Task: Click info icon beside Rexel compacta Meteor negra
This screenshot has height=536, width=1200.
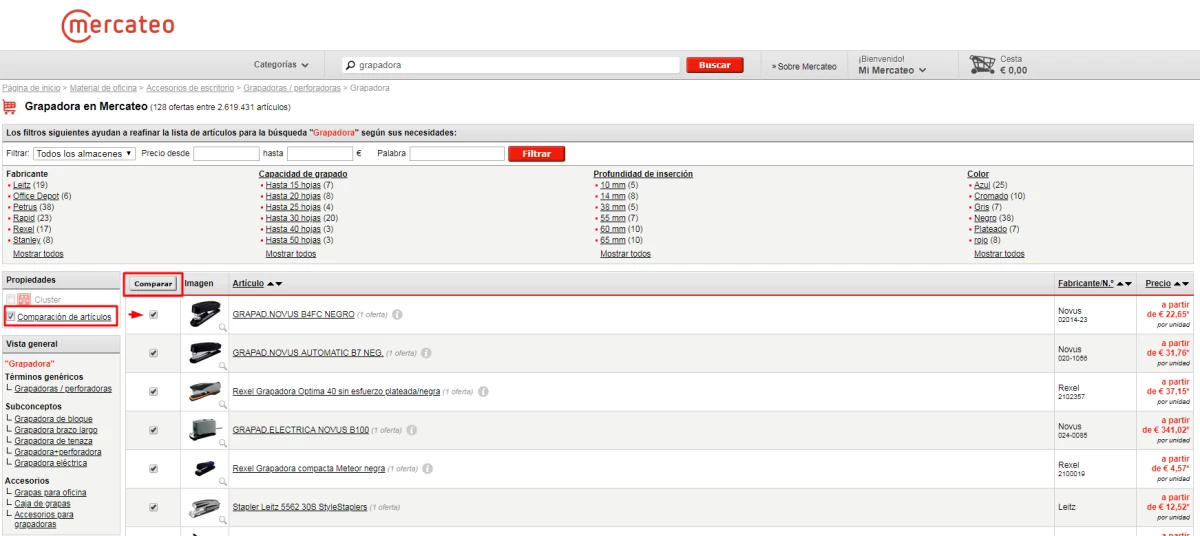Action: click(427, 468)
